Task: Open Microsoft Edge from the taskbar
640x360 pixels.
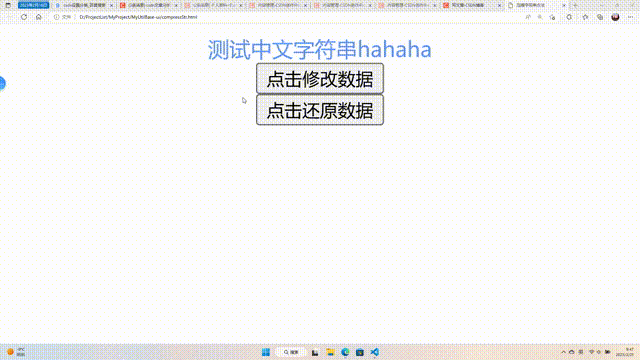Action: (x=345, y=352)
